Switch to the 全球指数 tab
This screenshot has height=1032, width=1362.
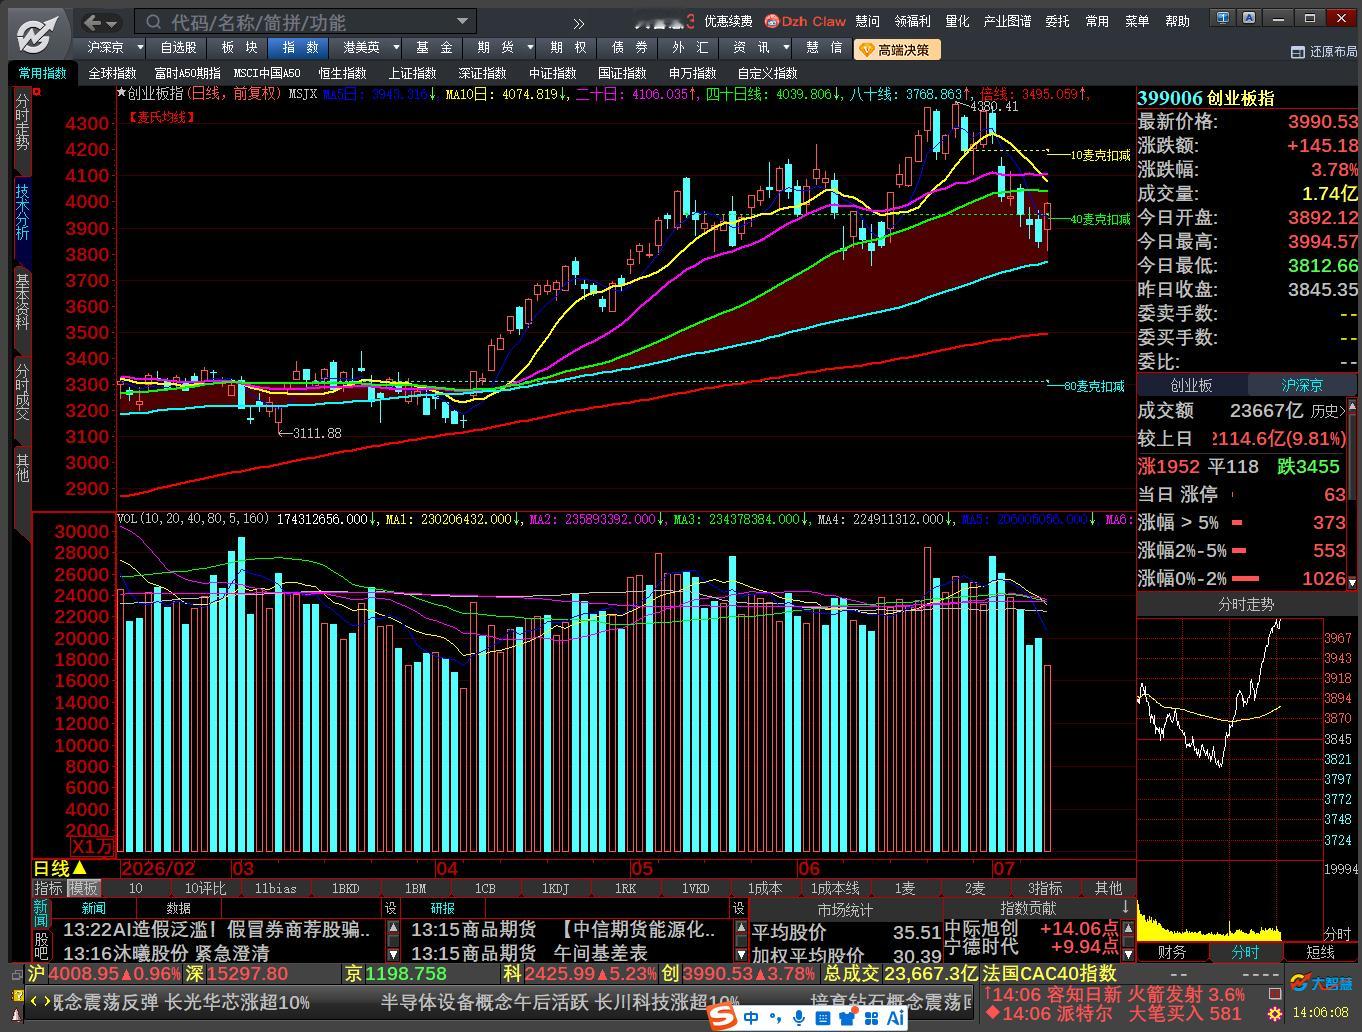(112, 73)
